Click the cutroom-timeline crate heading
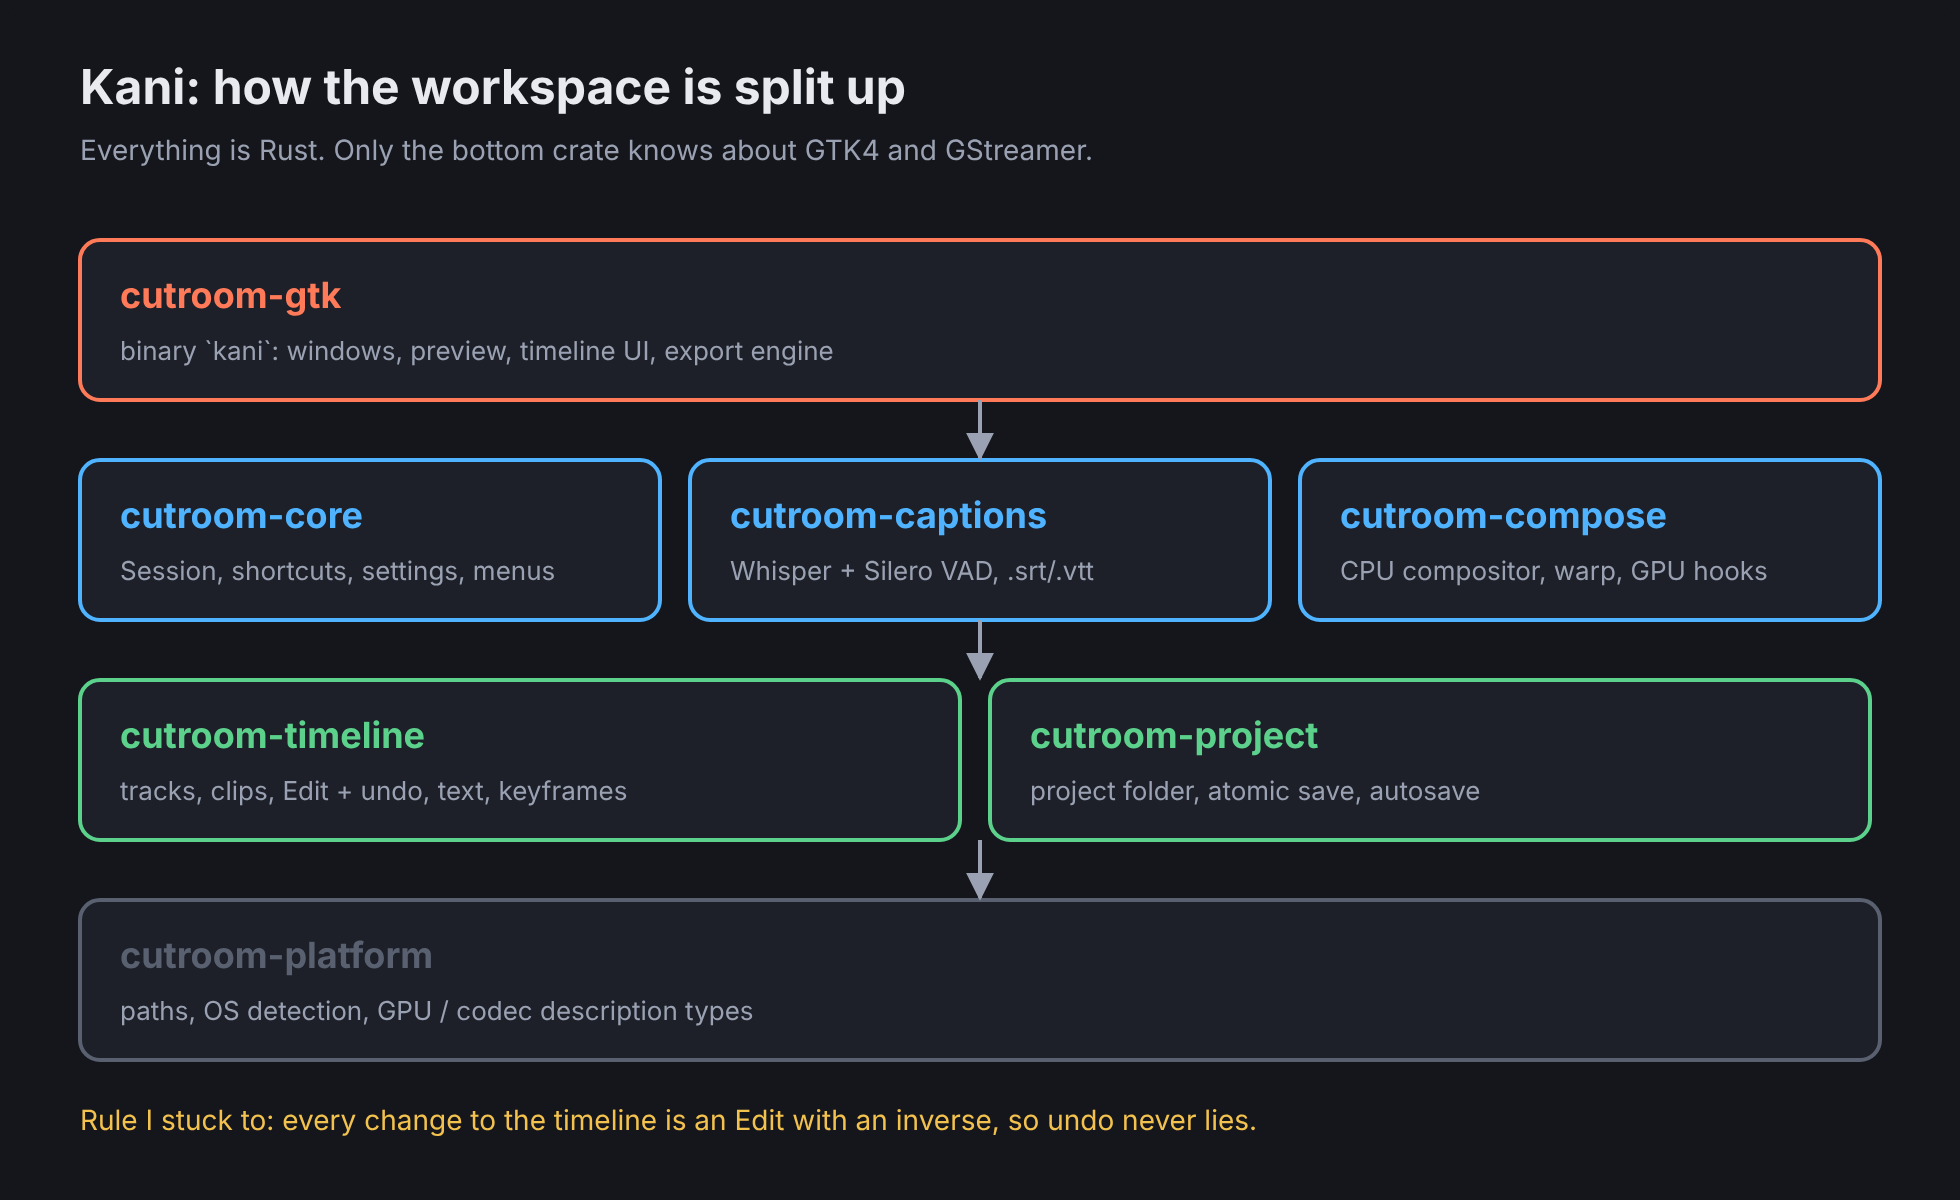The image size is (1960, 1200). (272, 736)
